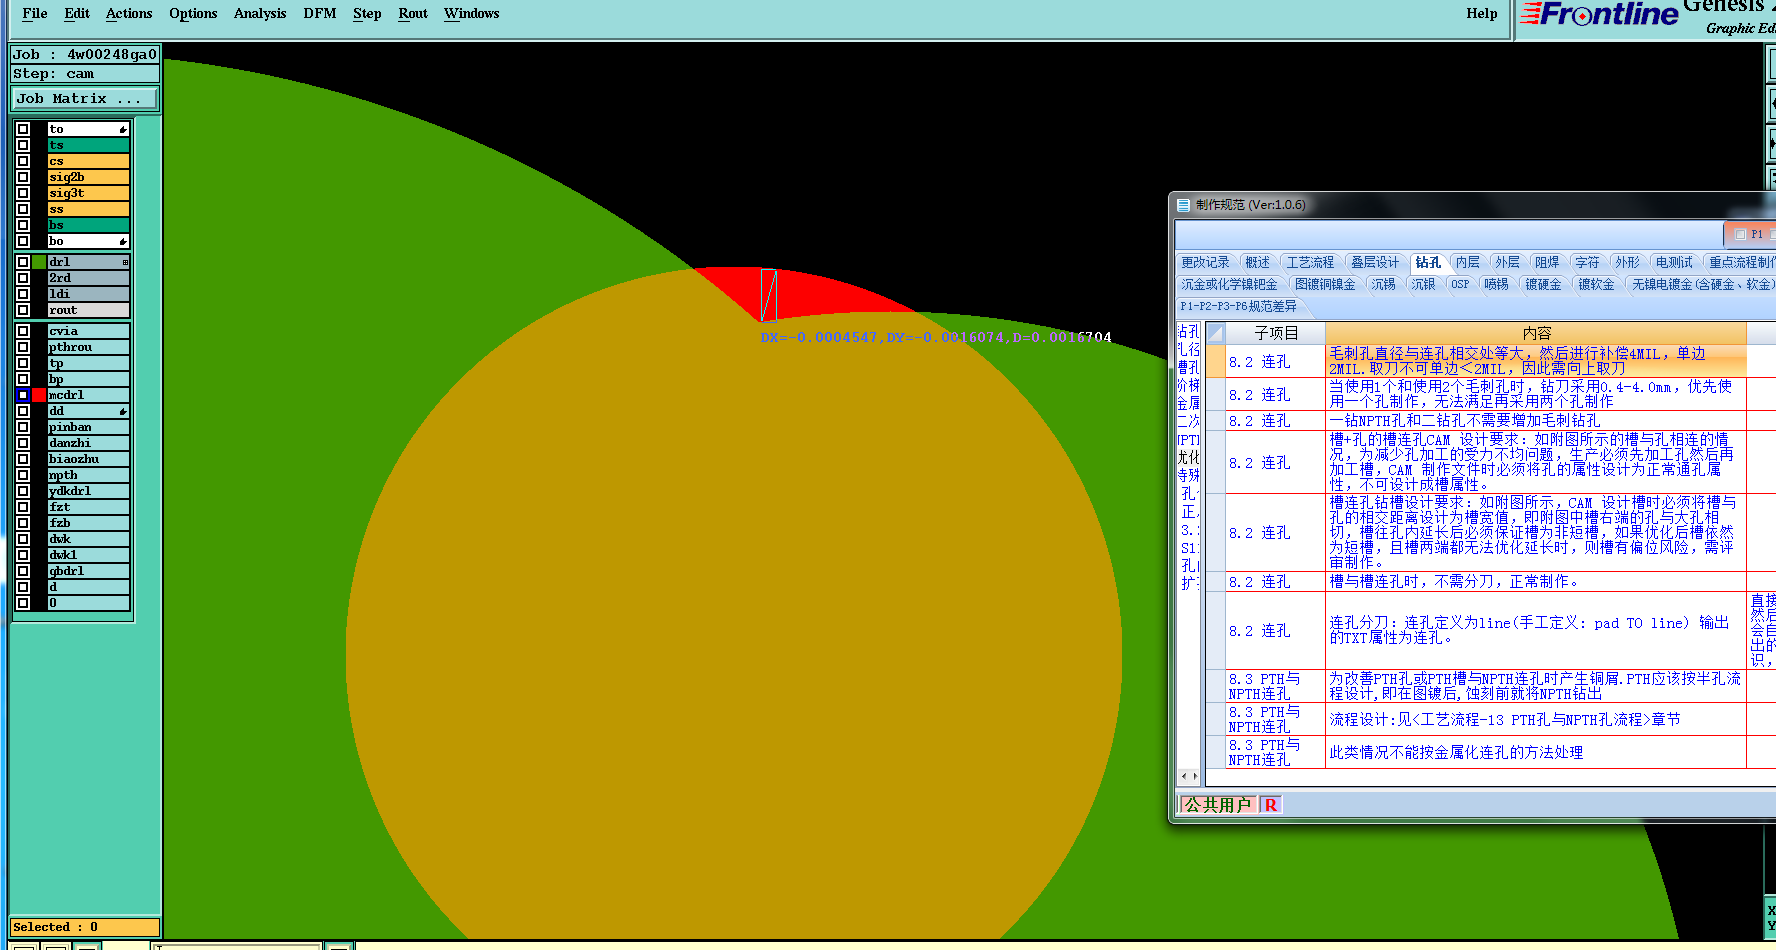Open the Step menu
Viewport: 1776px width, 950px height.
(x=367, y=13)
